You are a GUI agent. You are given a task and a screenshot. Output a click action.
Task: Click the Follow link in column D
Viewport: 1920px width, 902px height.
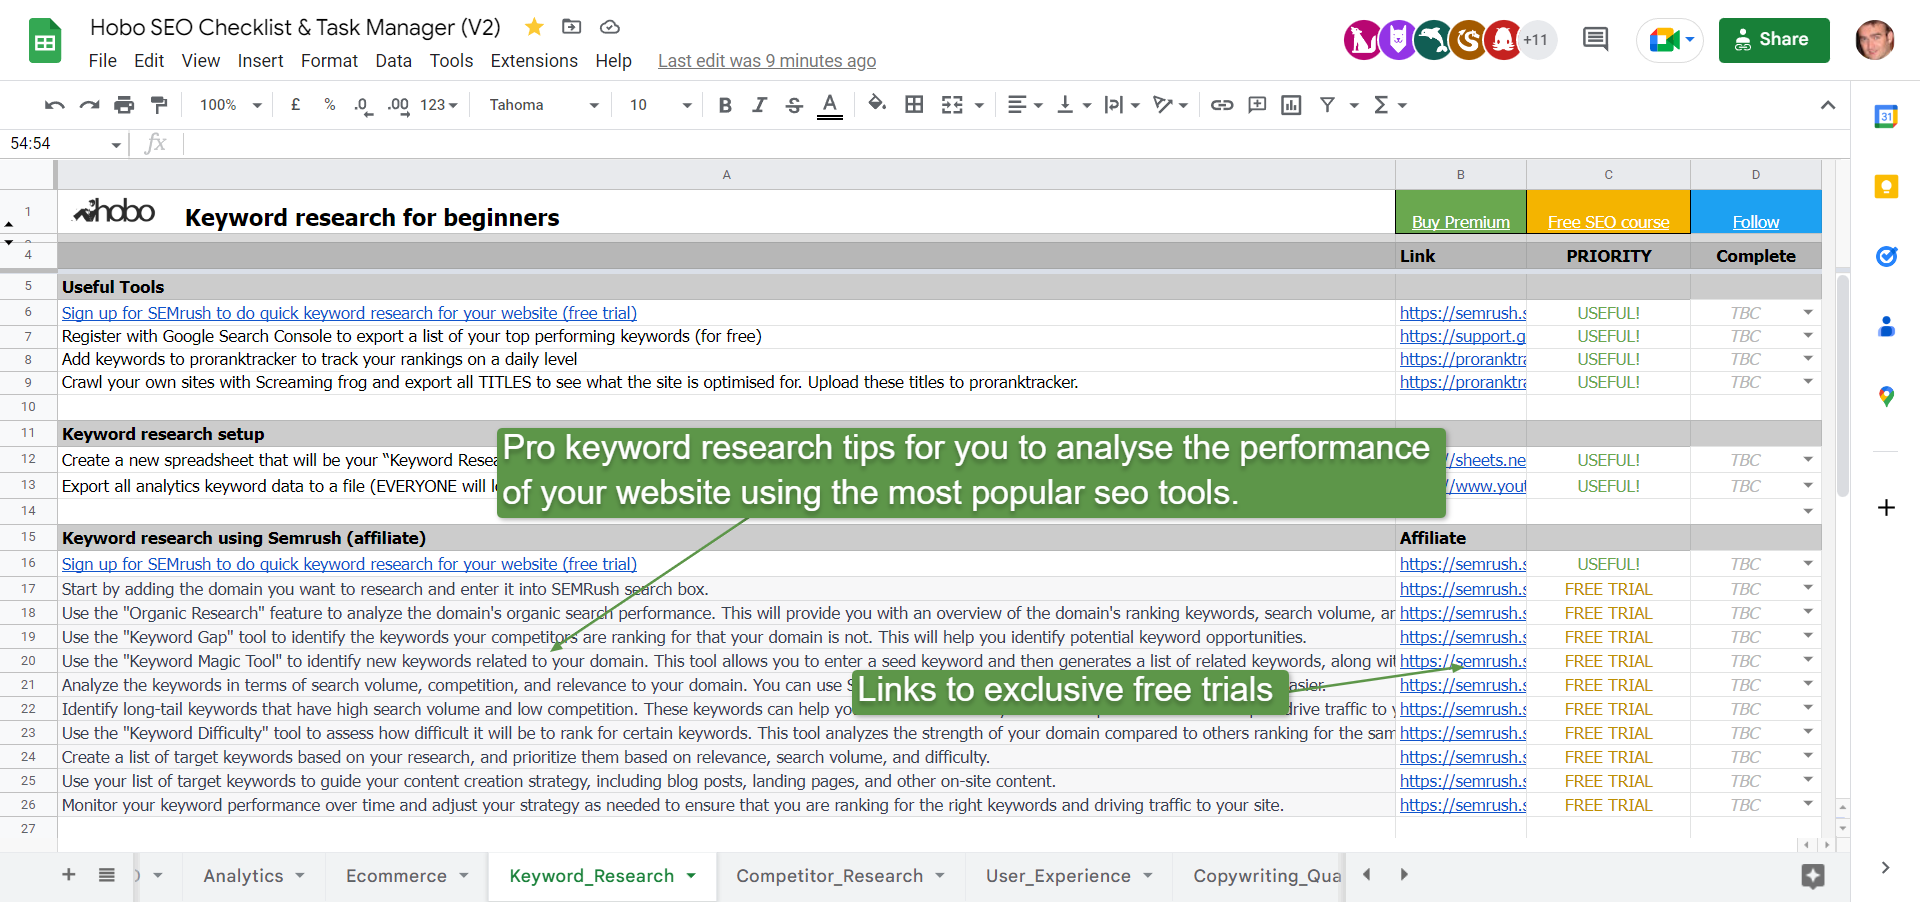[1755, 222]
